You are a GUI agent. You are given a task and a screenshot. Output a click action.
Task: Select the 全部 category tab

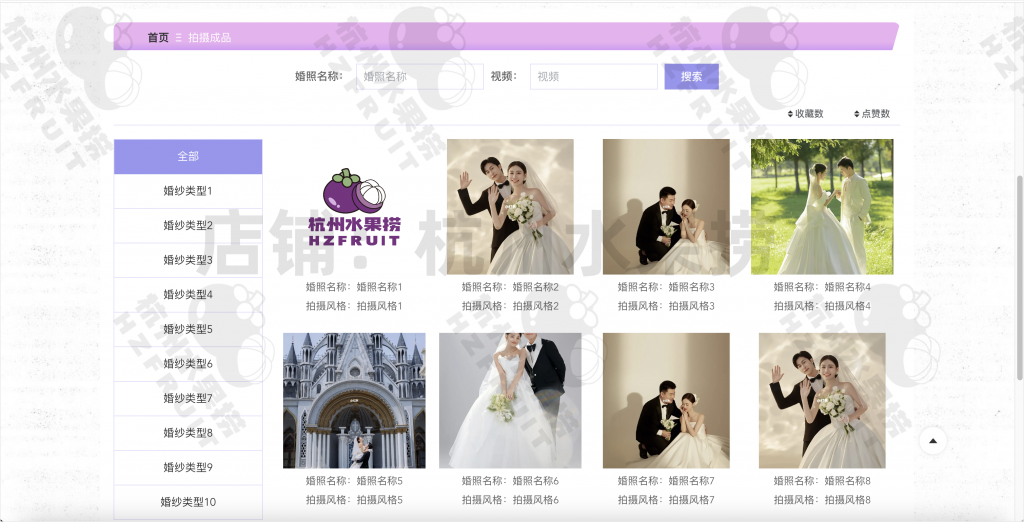pos(188,156)
